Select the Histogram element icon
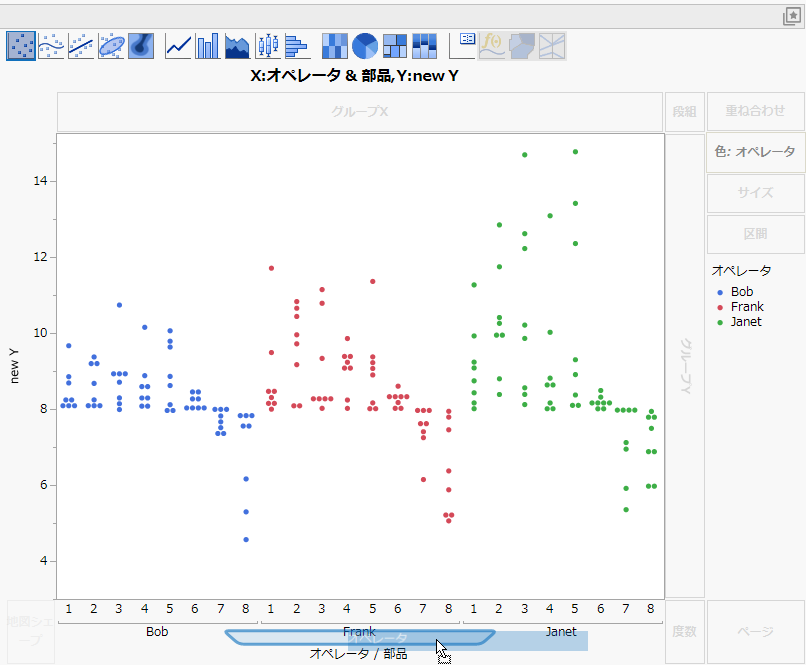The image size is (806, 665). [x=297, y=46]
